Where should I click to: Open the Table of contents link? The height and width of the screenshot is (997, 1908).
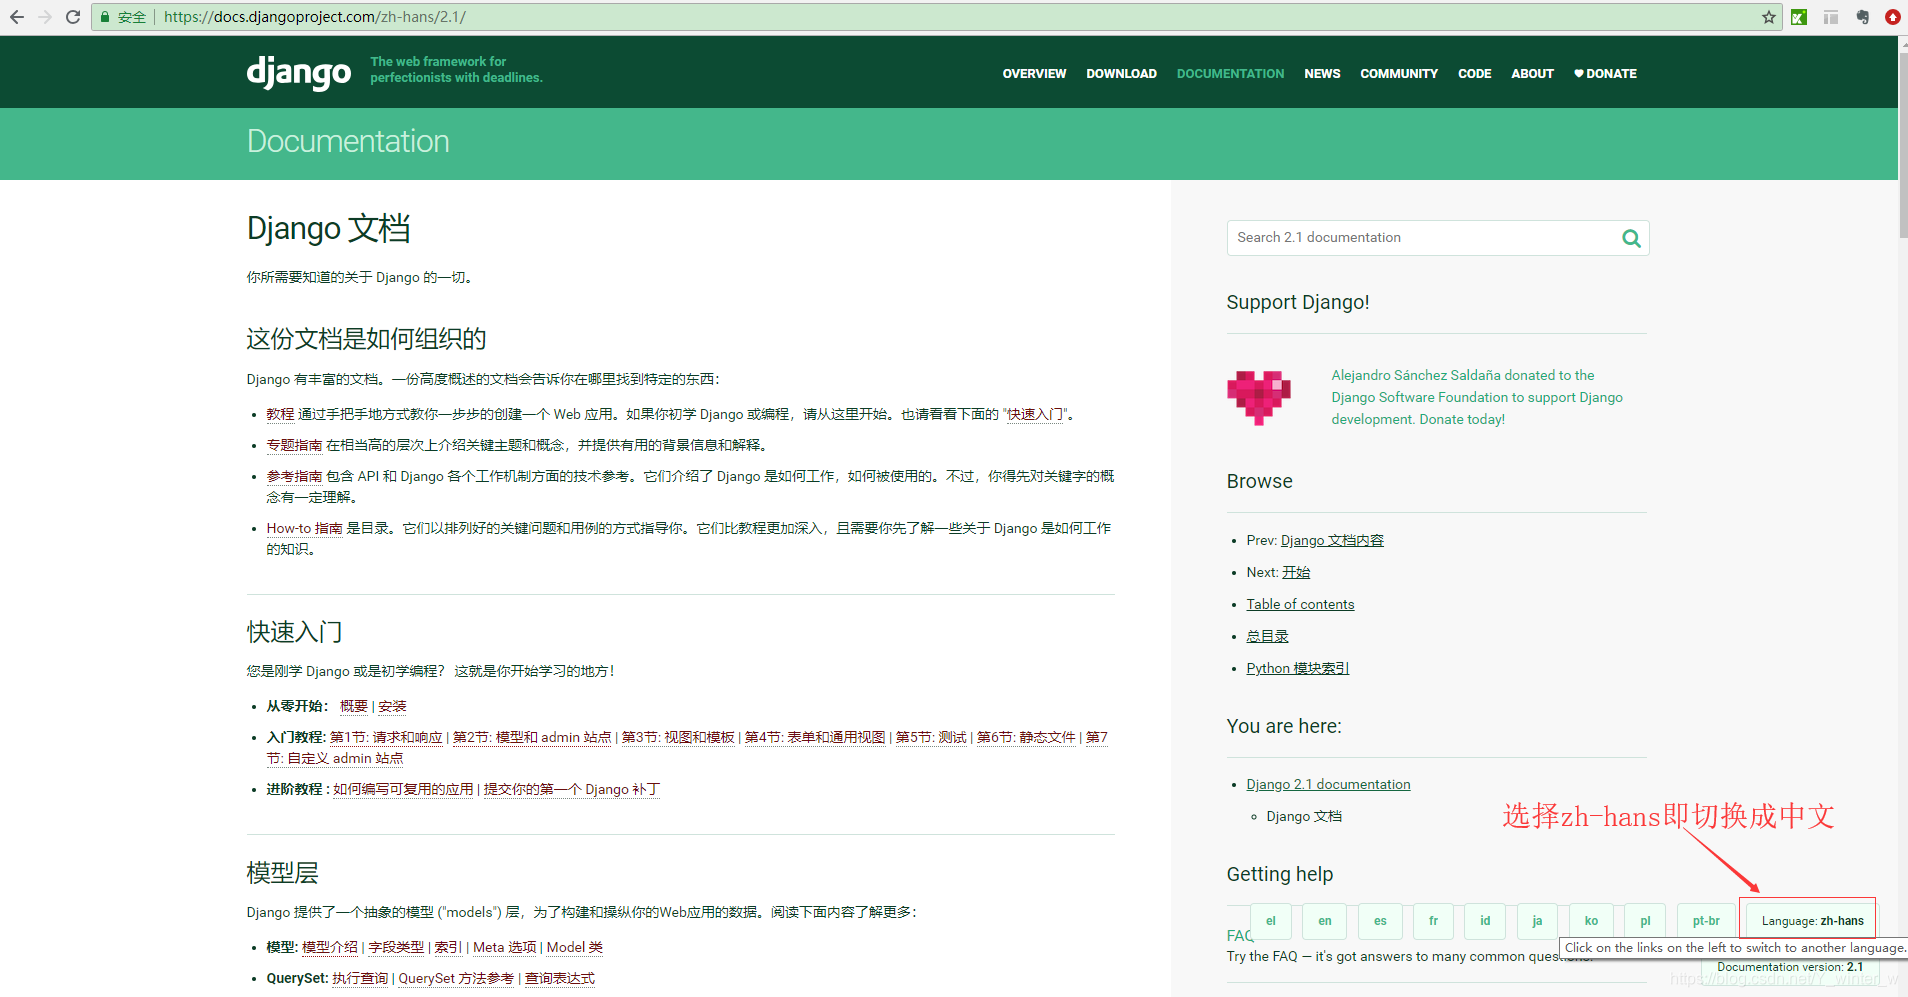[x=1300, y=604]
